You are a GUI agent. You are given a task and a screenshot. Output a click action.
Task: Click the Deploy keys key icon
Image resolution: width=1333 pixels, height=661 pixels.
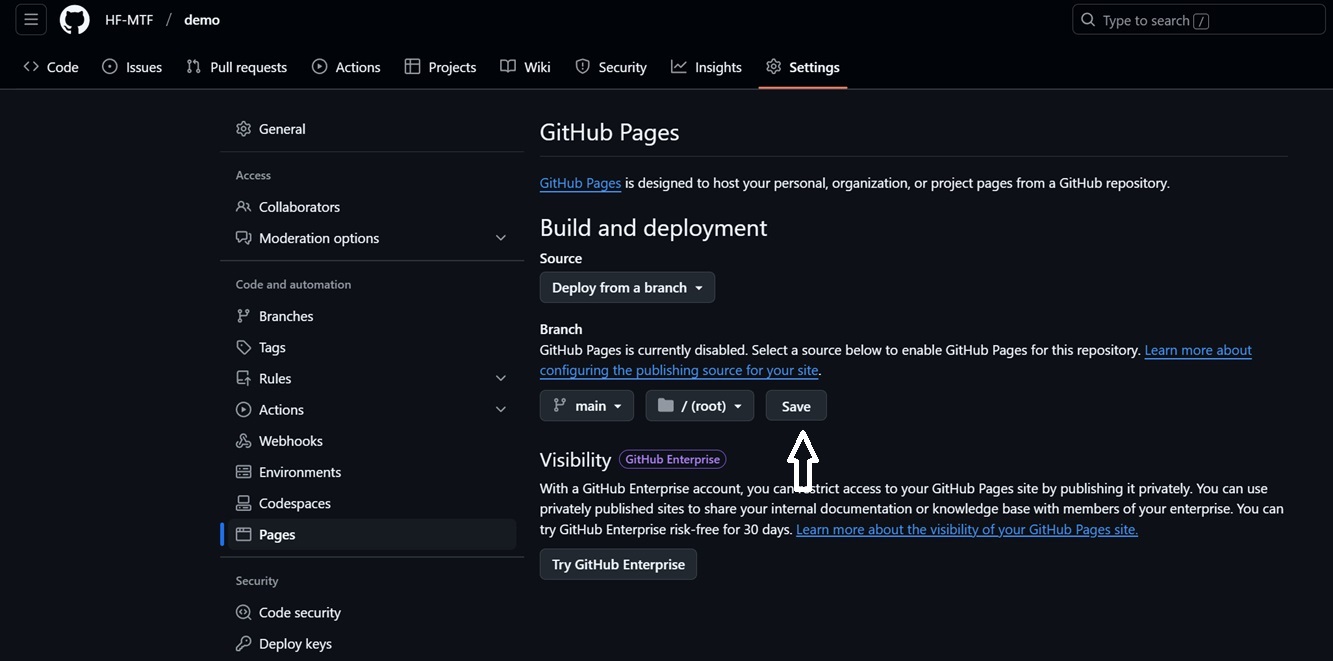[x=243, y=644]
